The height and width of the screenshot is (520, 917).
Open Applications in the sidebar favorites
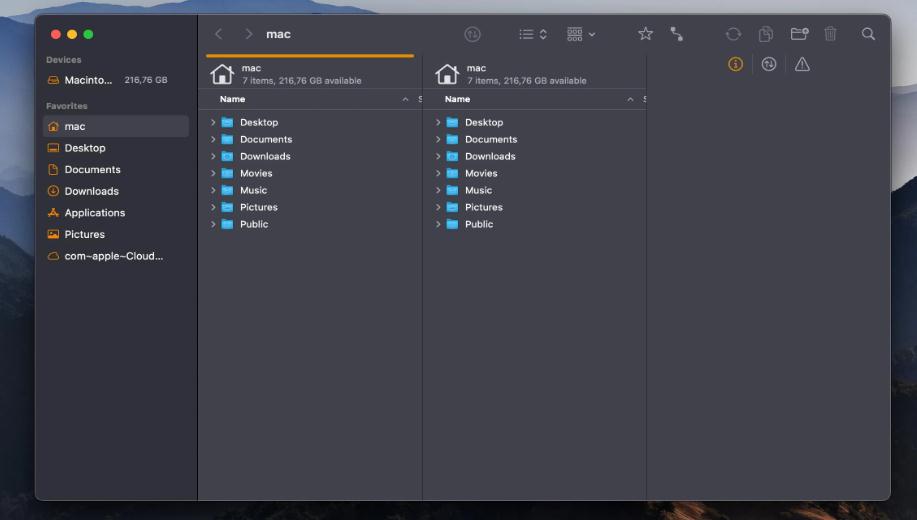pos(94,213)
